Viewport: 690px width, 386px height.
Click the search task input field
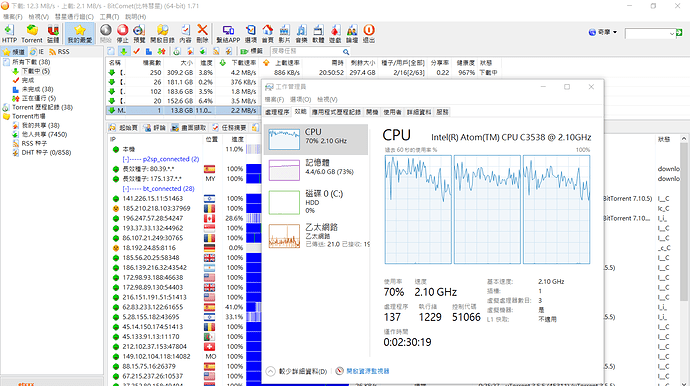click(x=306, y=51)
